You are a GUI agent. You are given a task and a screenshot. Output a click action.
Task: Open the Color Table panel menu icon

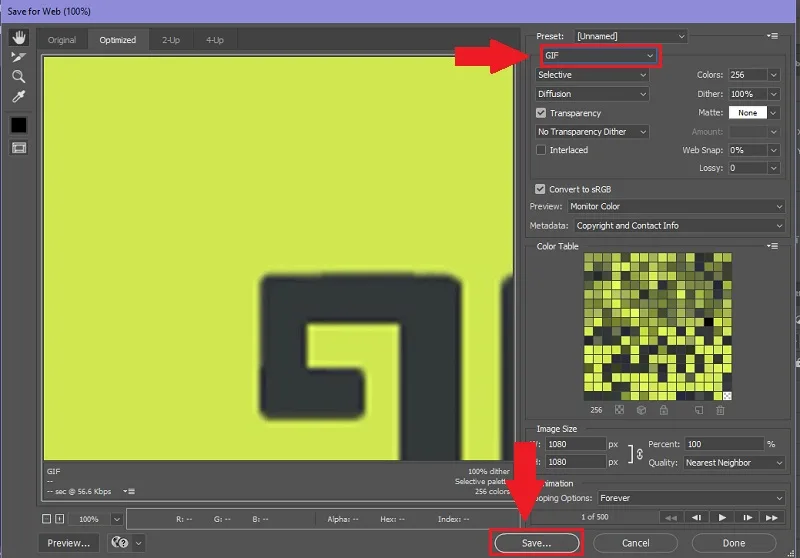coord(772,246)
